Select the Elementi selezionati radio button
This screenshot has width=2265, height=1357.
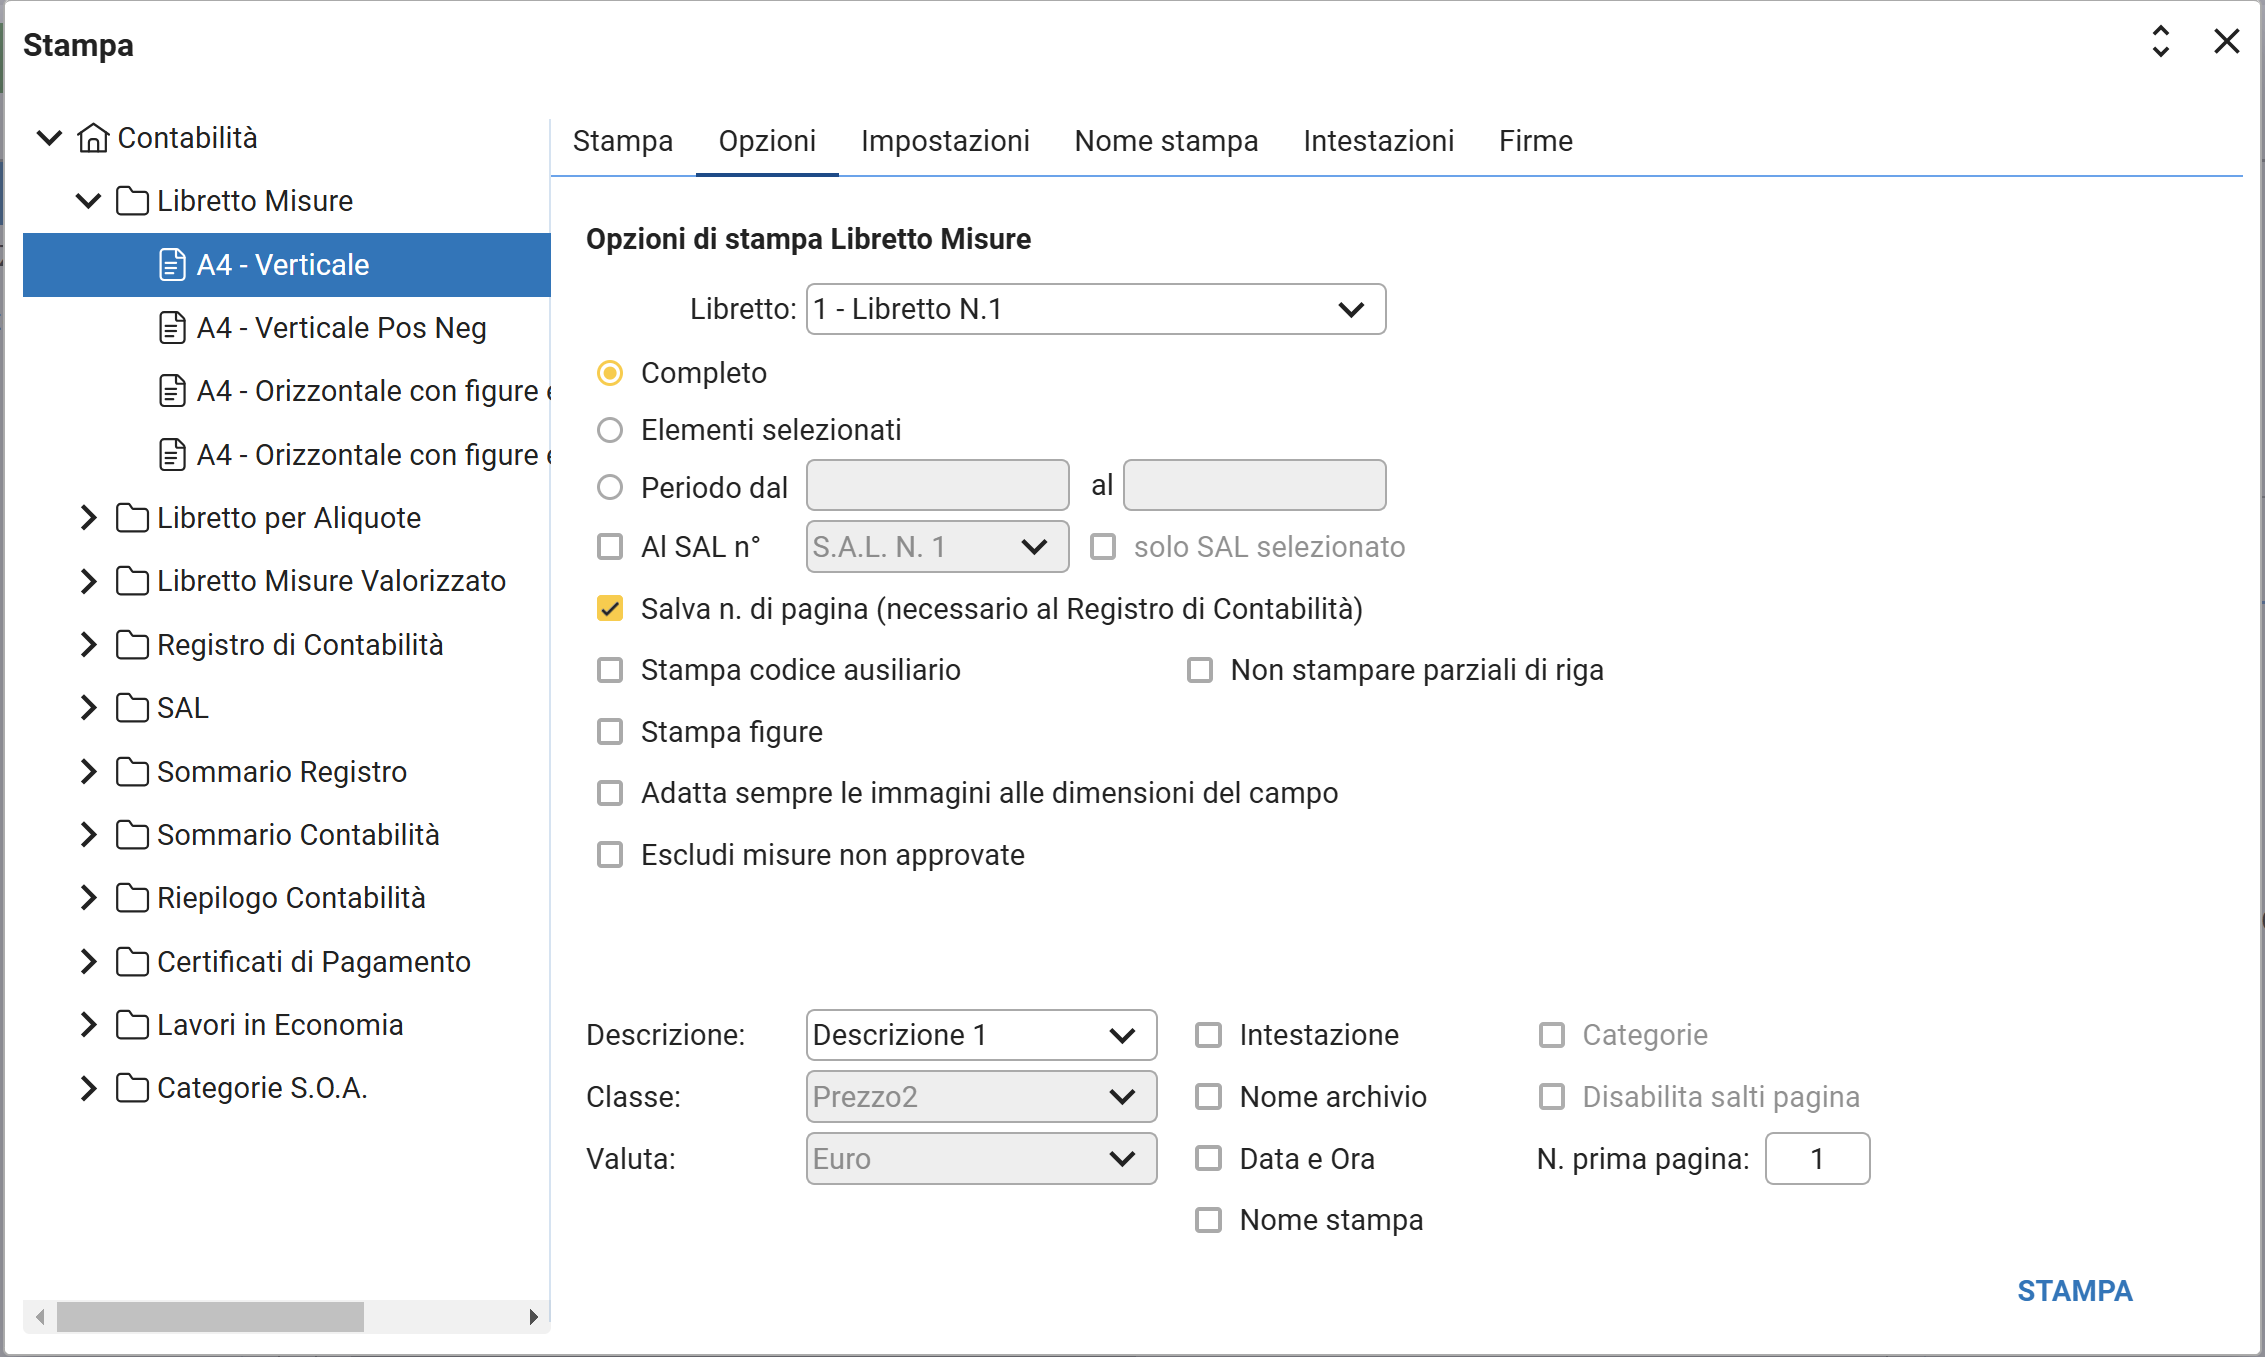pyautogui.click(x=610, y=430)
